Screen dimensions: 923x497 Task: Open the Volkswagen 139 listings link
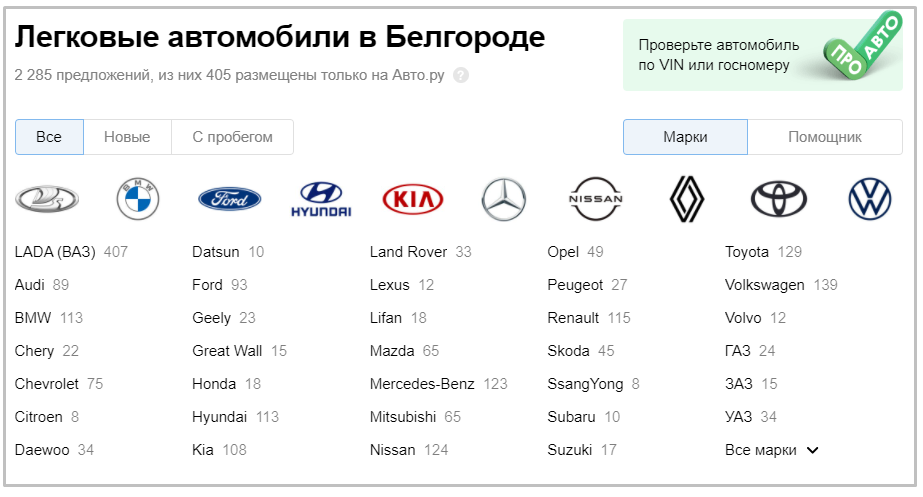point(781,285)
